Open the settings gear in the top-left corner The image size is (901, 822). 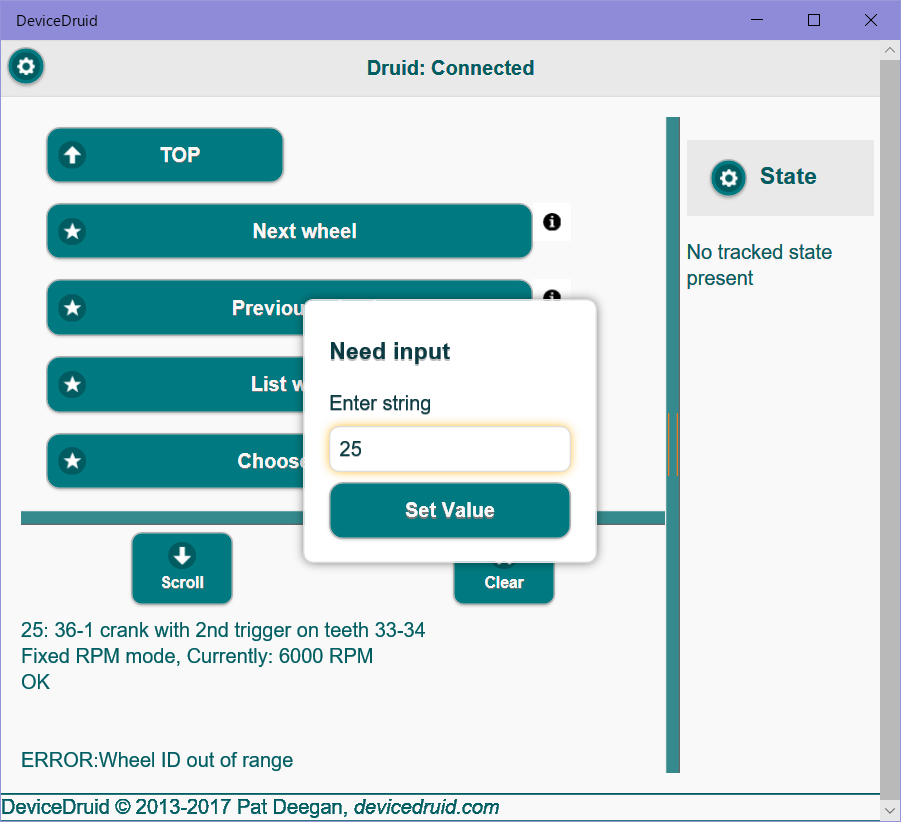click(25, 67)
